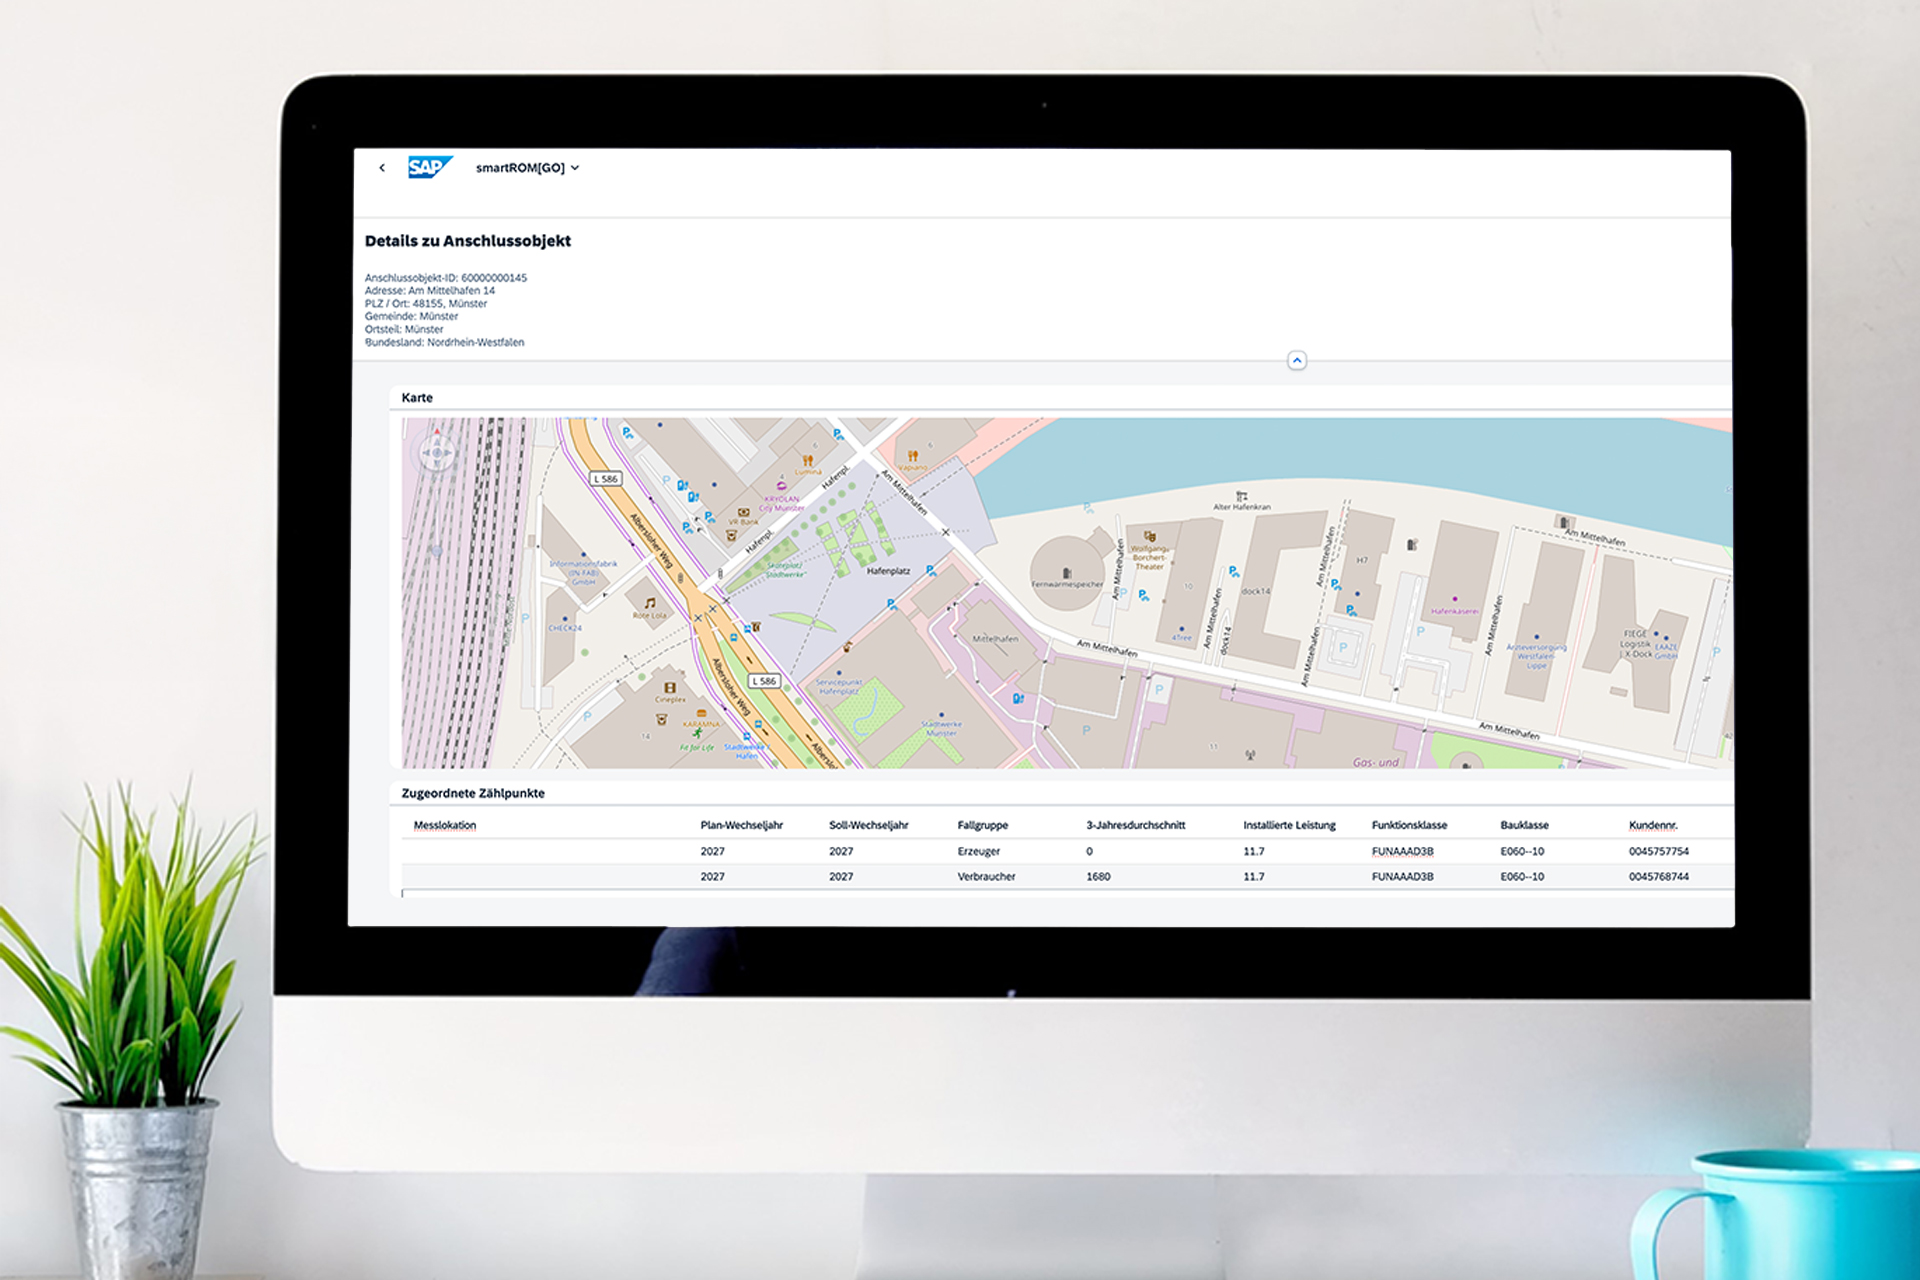Click the Wolfgang Borchert Theater icon
The width and height of the screenshot is (1920, 1280).
pyautogui.click(x=1150, y=537)
